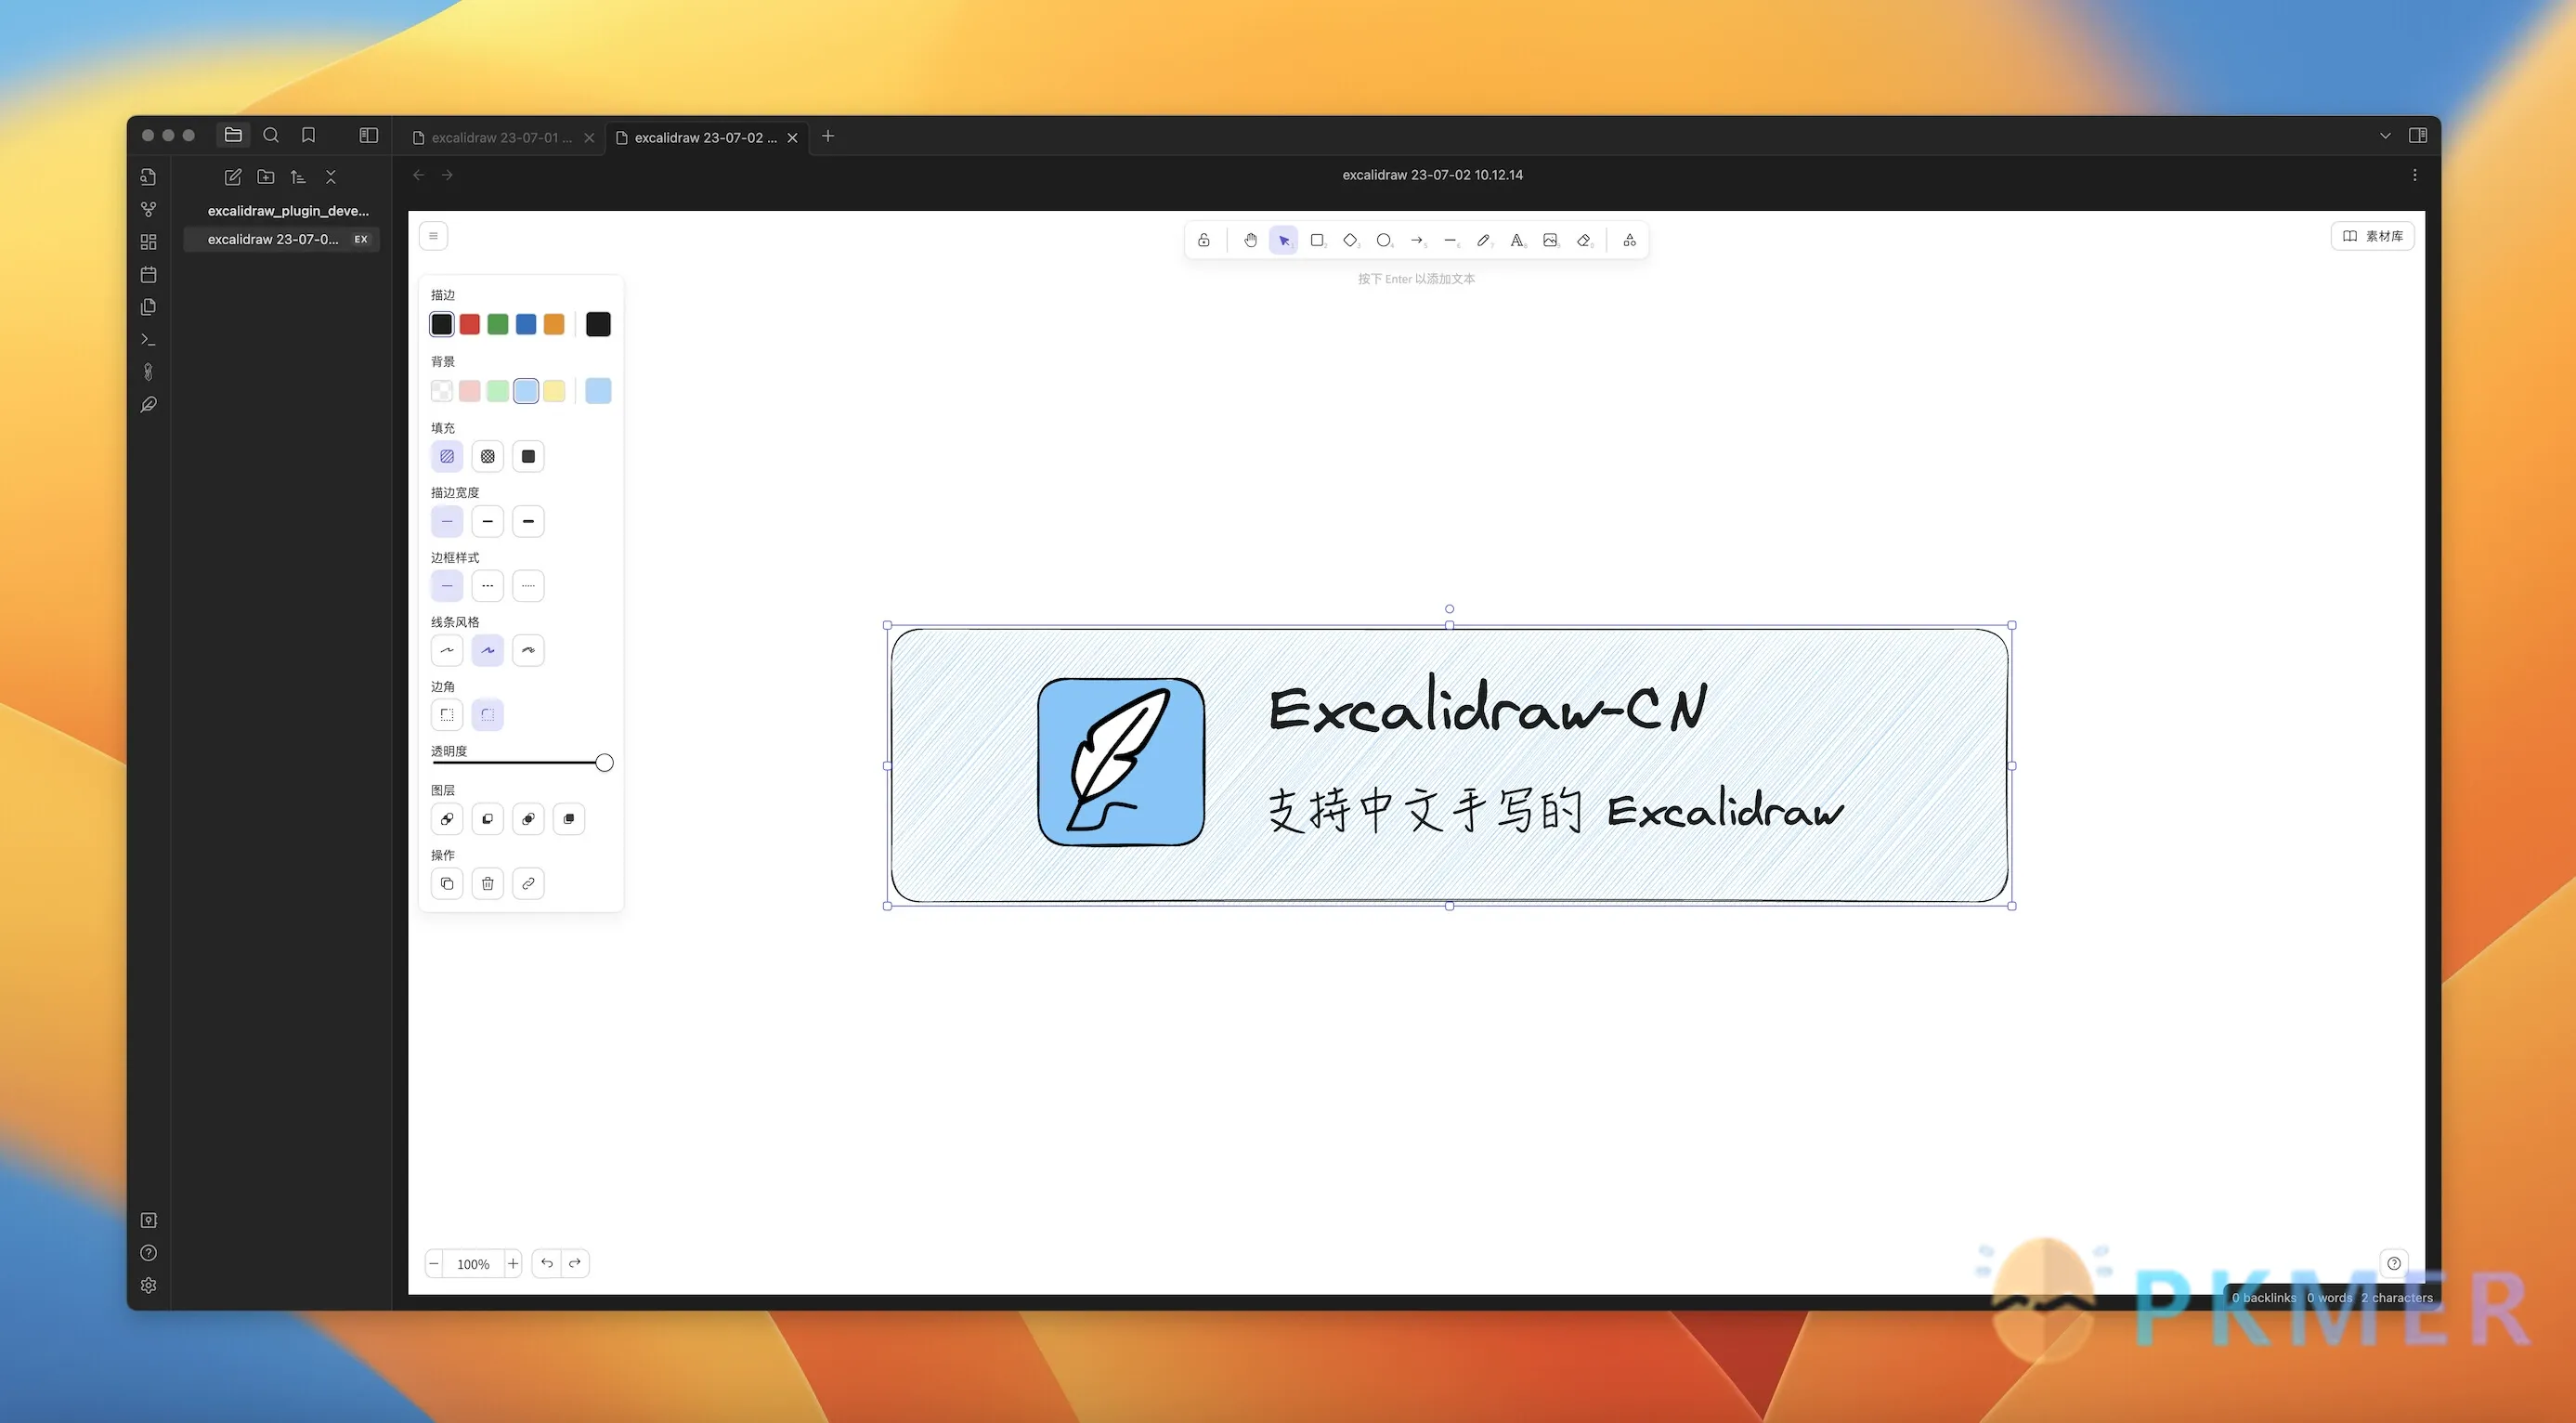Select the Rectangle tool
This screenshot has height=1423, width=2576.
[x=1317, y=240]
